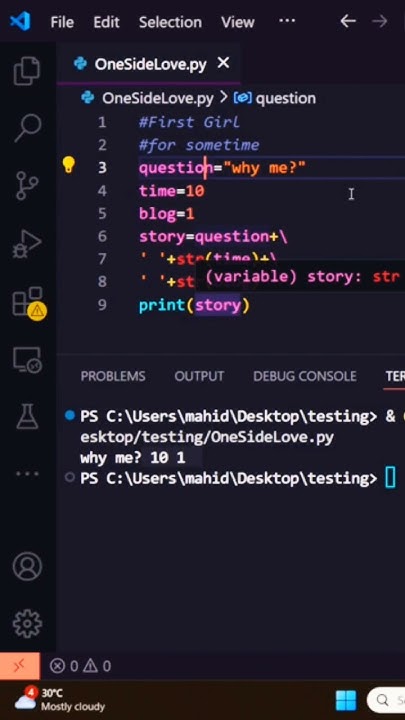Open Source Control view
This screenshot has height=720, width=405.
(27, 185)
